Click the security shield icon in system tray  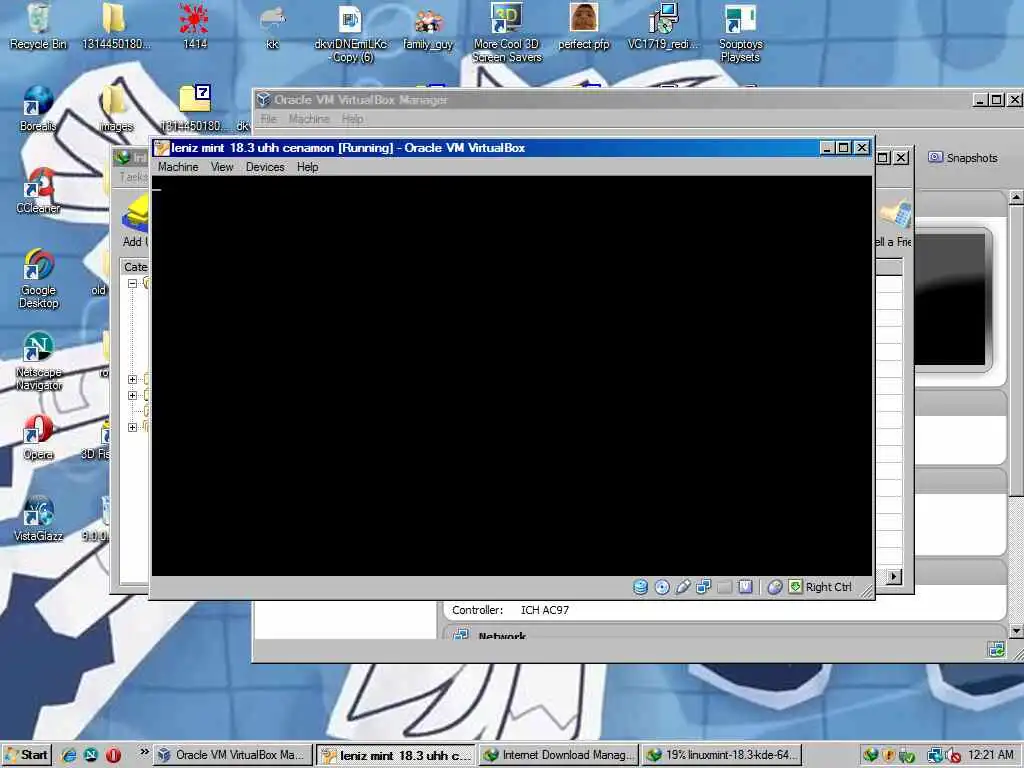[x=888, y=755]
